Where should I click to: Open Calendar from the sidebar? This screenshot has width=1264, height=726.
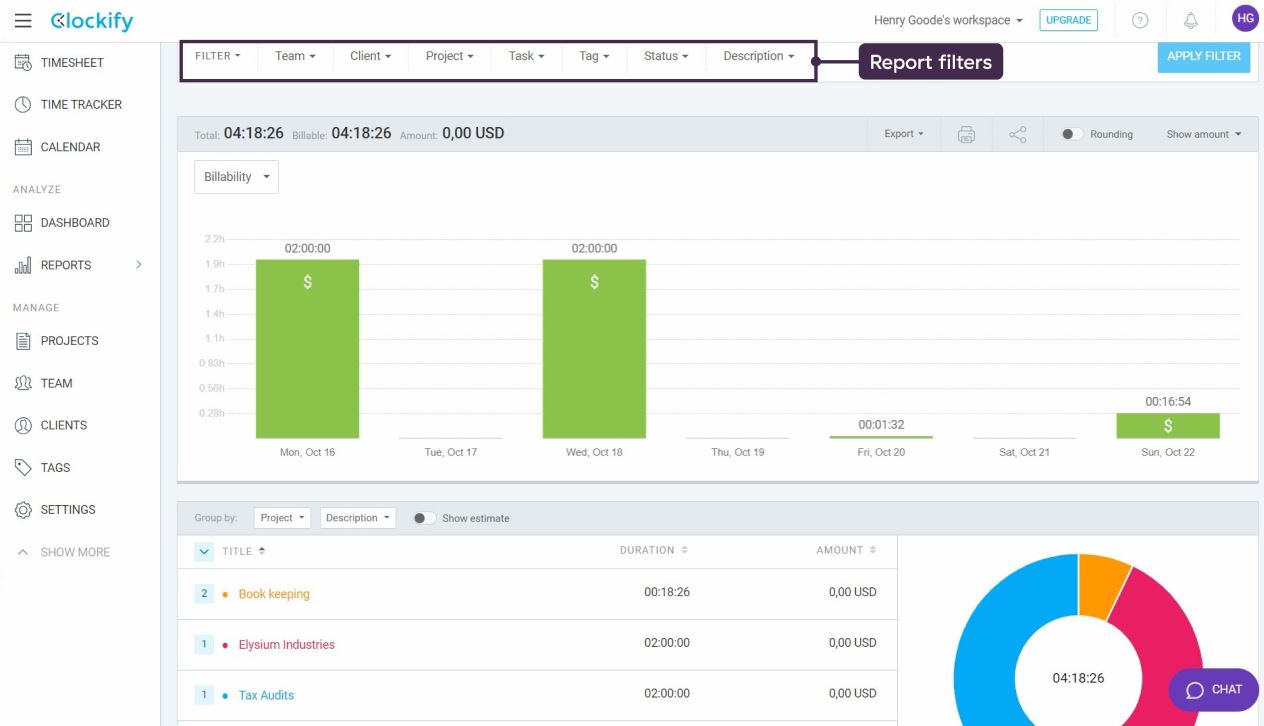pyautogui.click(x=70, y=147)
